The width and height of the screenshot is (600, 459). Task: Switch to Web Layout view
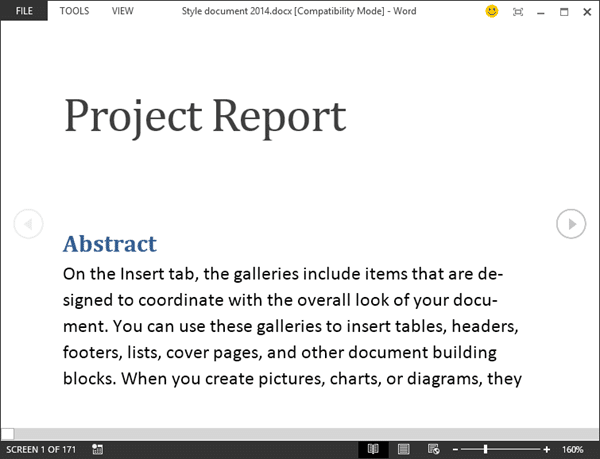(x=433, y=450)
